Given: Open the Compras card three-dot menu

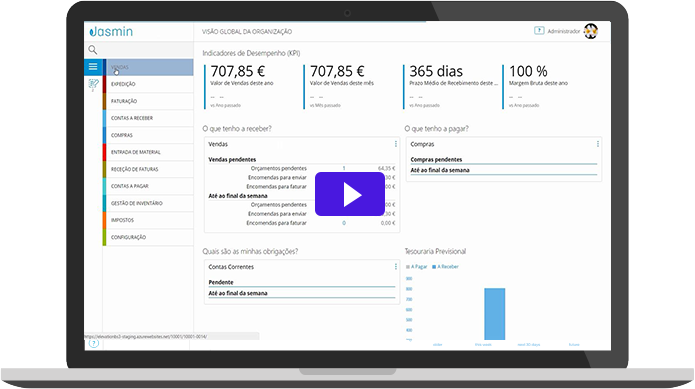Looking at the screenshot, I should (x=597, y=144).
